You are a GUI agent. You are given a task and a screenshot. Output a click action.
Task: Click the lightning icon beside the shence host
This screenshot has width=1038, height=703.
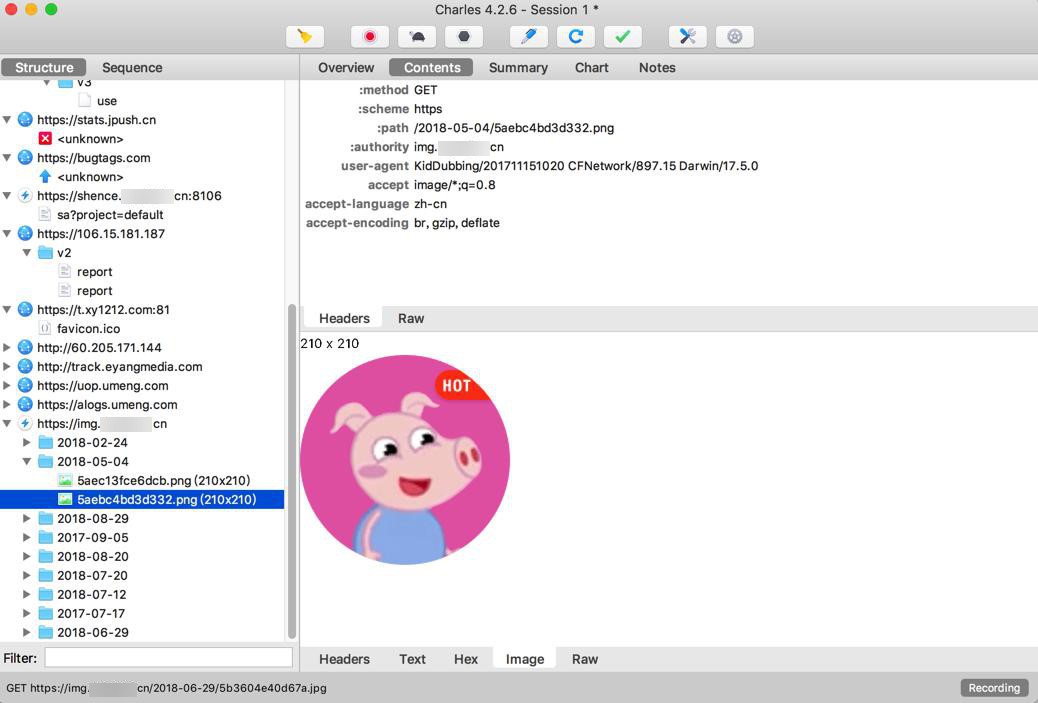point(25,196)
